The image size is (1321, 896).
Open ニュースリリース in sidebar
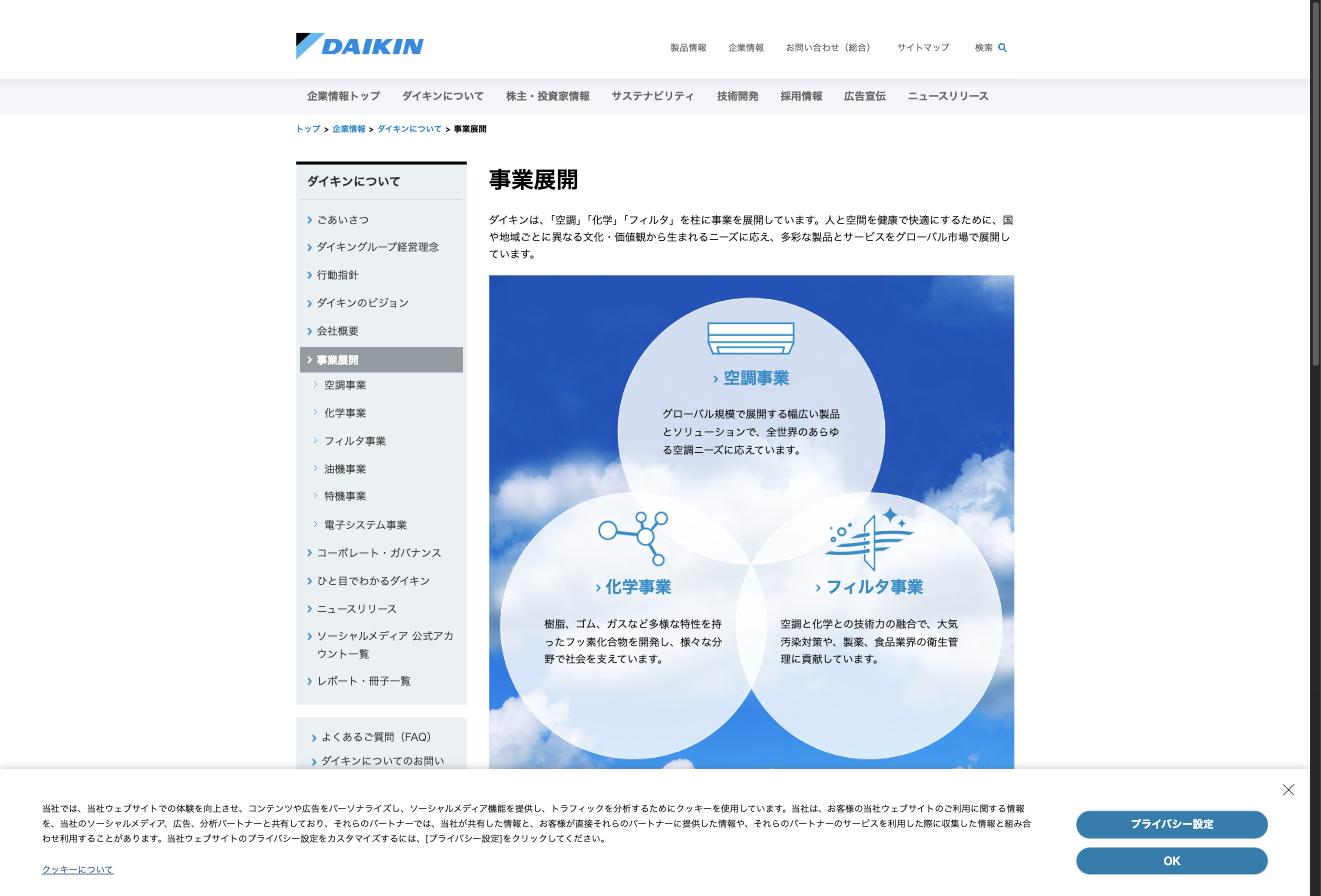pyautogui.click(x=357, y=609)
